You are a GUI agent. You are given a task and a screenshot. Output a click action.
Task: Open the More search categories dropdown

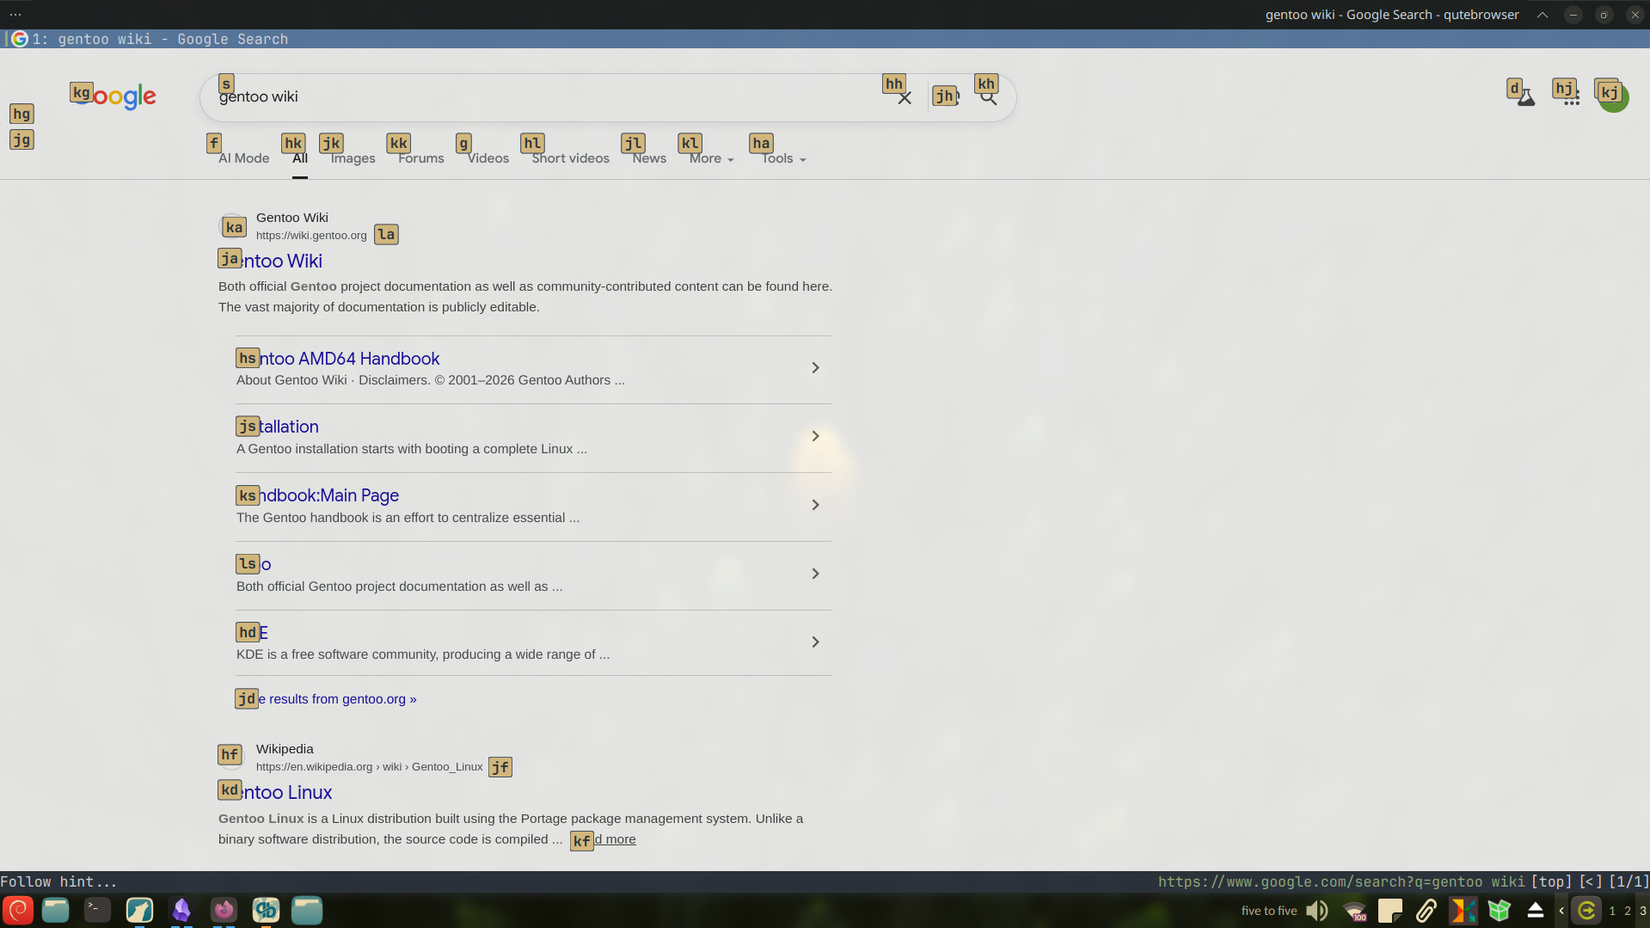point(708,158)
